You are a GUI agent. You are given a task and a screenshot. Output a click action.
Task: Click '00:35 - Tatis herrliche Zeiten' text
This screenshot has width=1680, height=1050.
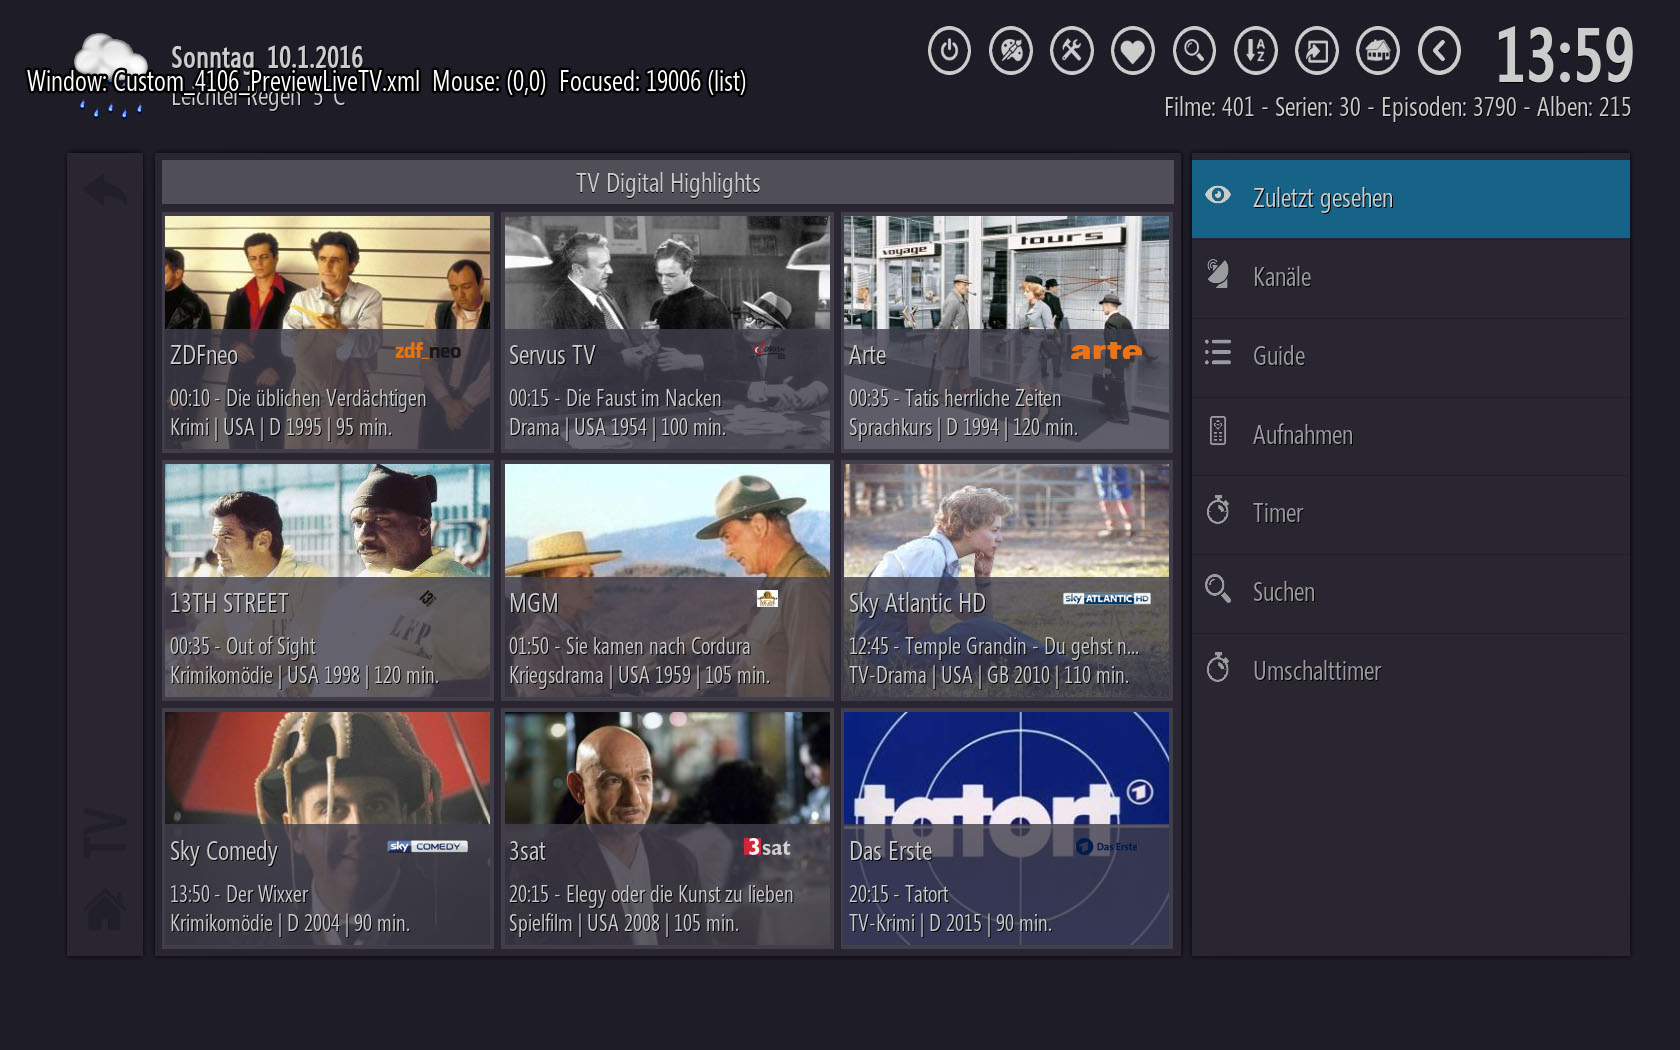[x=955, y=398]
